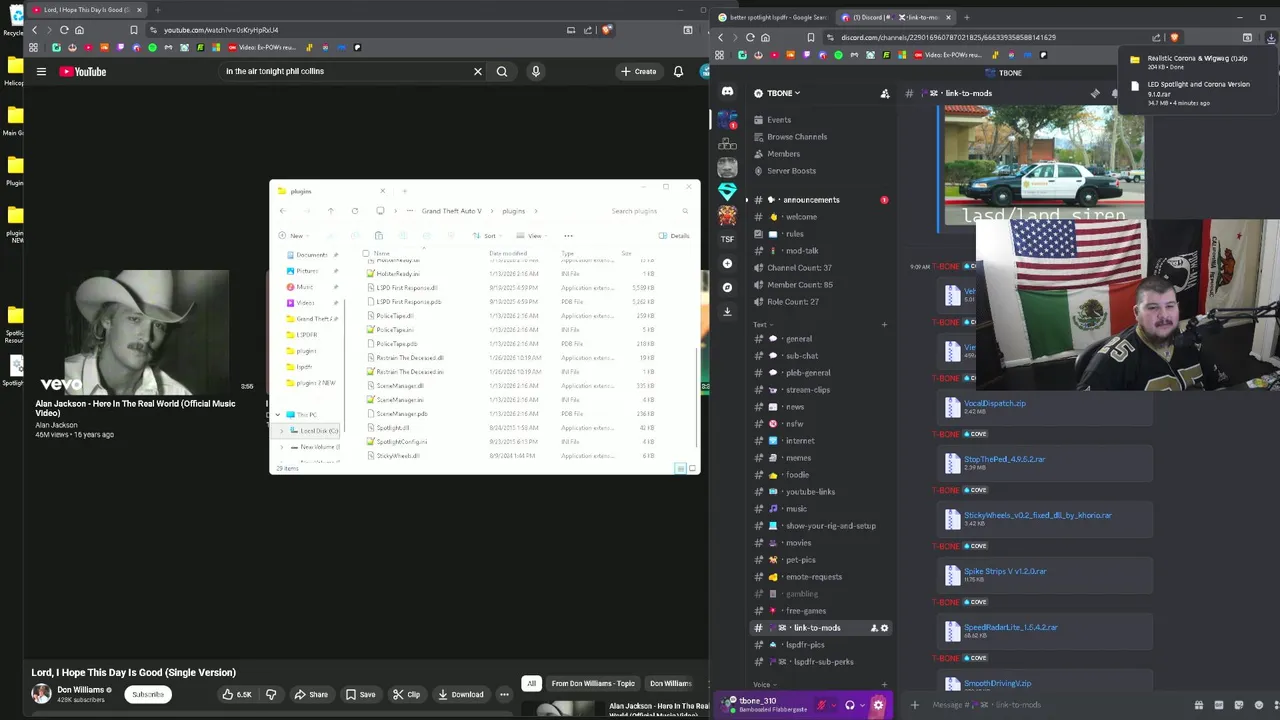Select the 'All' recommendations chip
The height and width of the screenshot is (720, 1280).
531,683
